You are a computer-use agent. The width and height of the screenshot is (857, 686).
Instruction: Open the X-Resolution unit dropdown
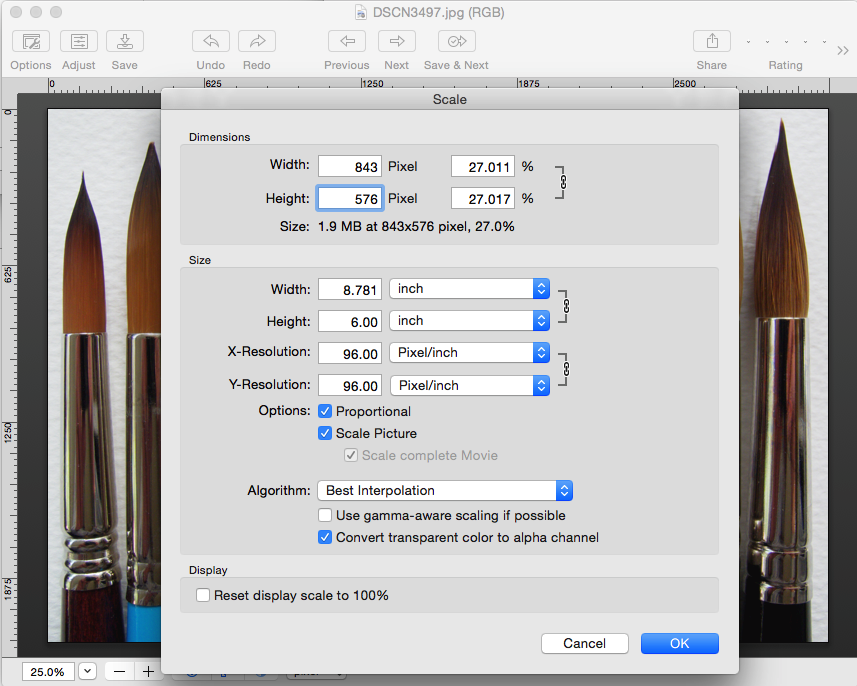click(x=470, y=353)
